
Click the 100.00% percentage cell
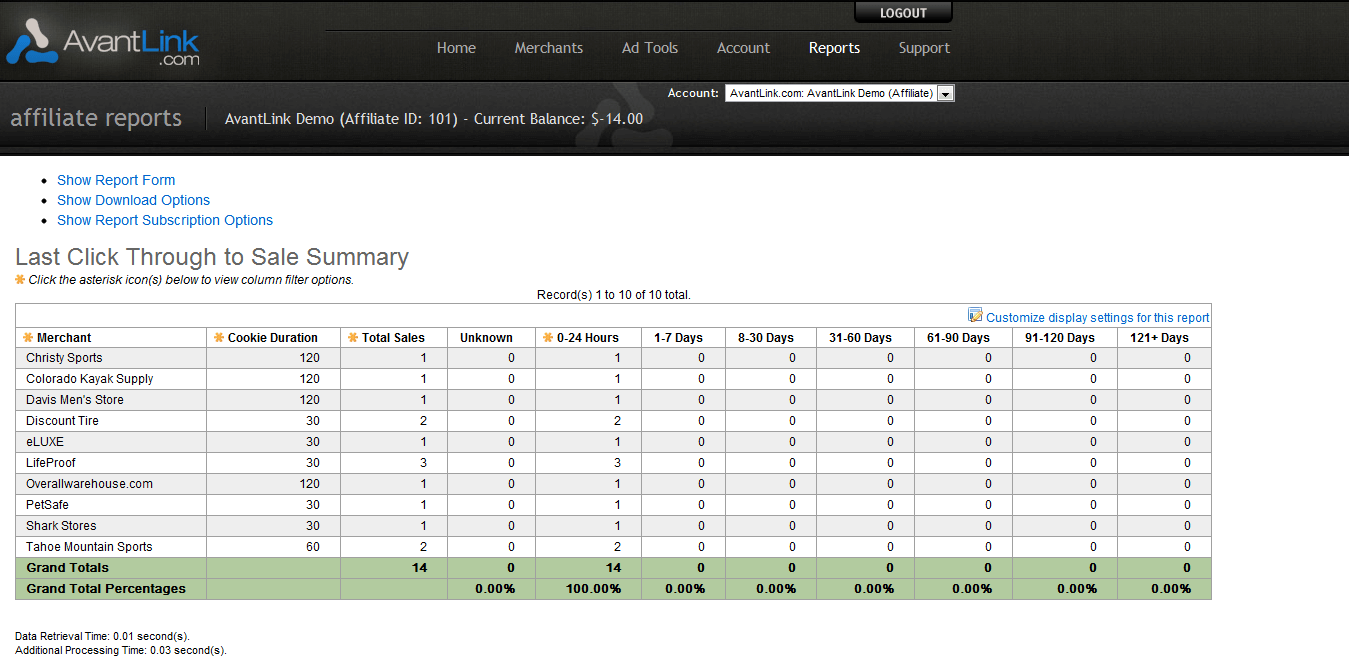tap(595, 589)
